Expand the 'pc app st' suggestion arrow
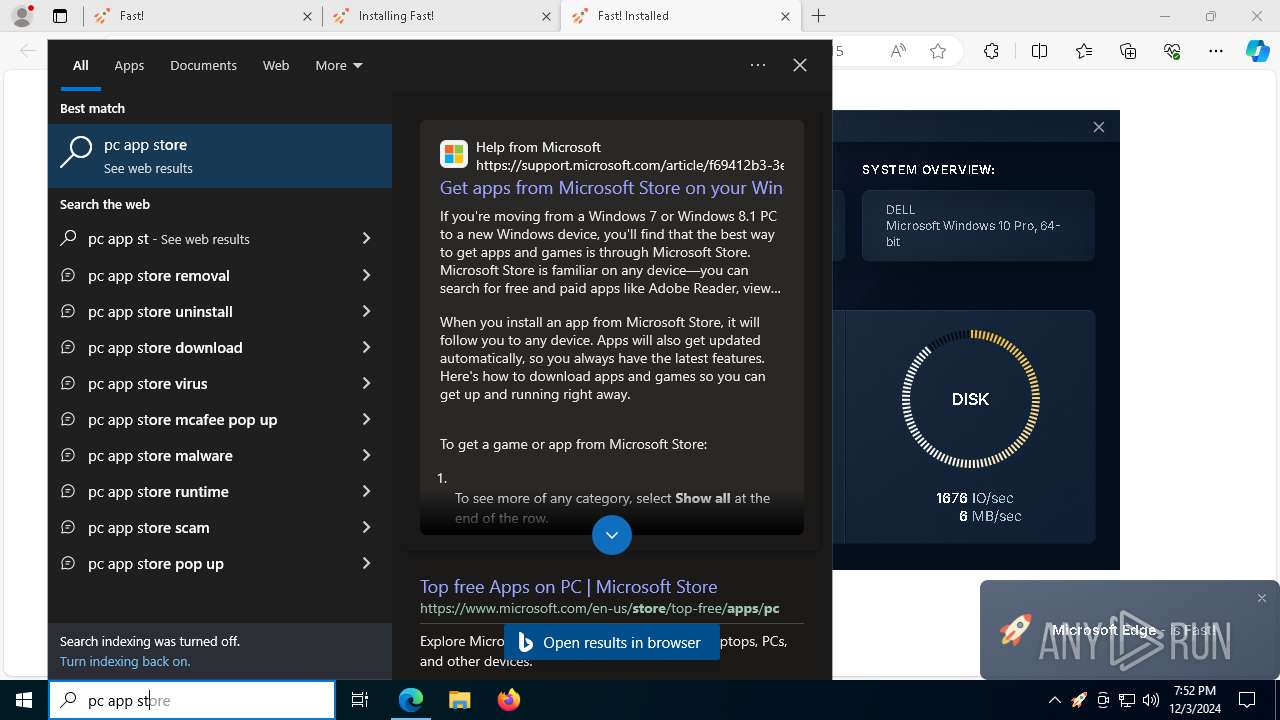Image resolution: width=1280 pixels, height=720 pixels. [x=366, y=239]
